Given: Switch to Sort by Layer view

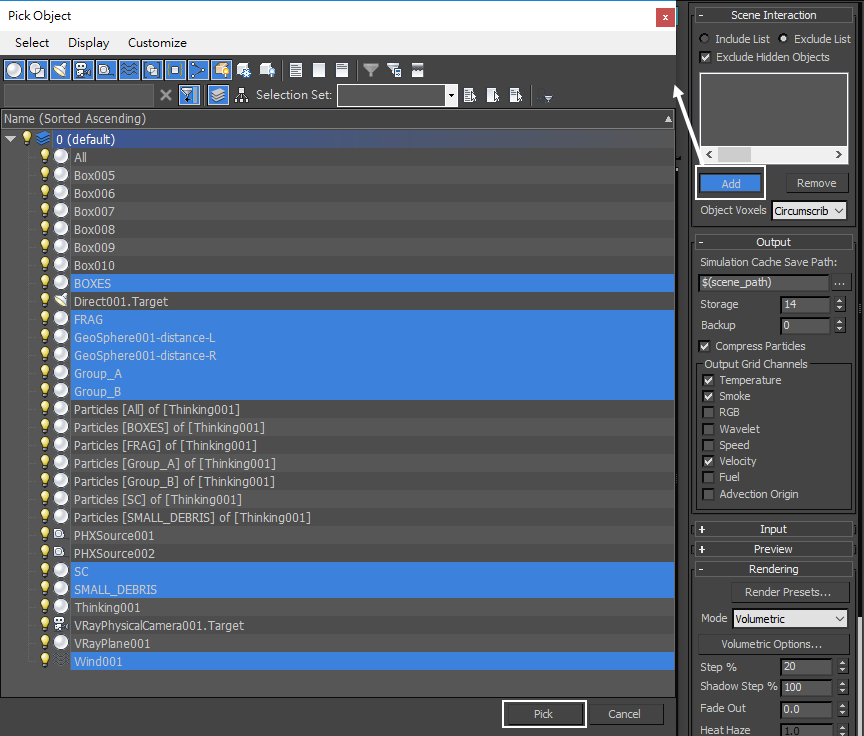Looking at the screenshot, I should point(218,95).
